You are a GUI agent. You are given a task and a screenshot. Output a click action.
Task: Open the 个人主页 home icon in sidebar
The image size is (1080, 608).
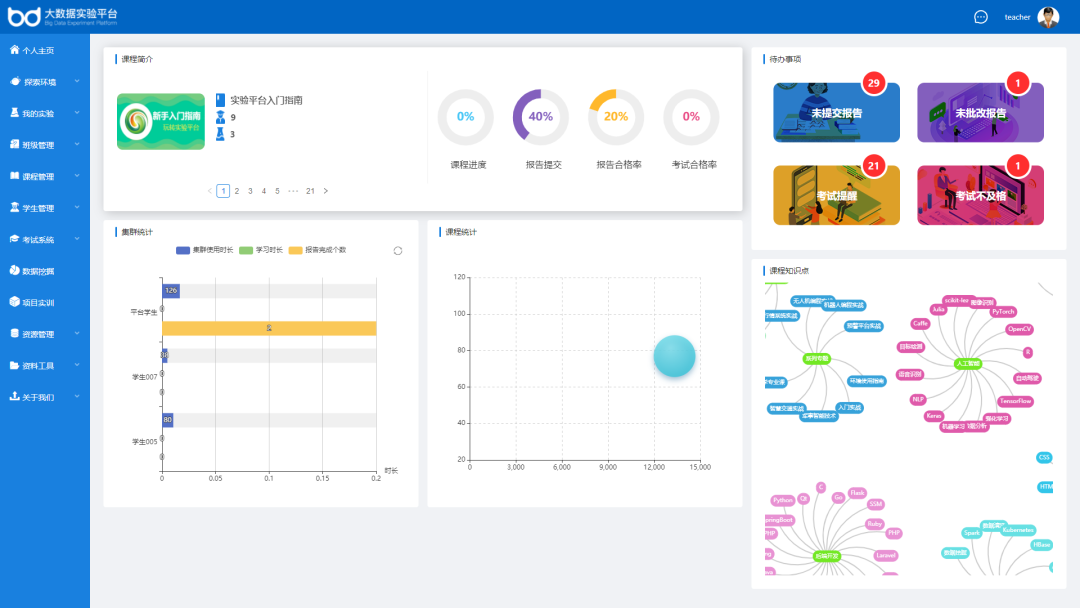pyautogui.click(x=14, y=50)
